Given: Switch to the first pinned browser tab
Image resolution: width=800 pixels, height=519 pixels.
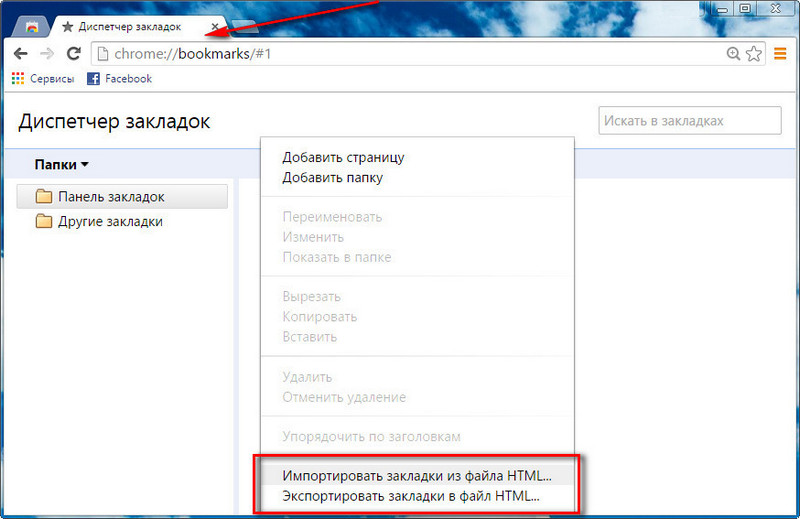Looking at the screenshot, I should click(32, 25).
